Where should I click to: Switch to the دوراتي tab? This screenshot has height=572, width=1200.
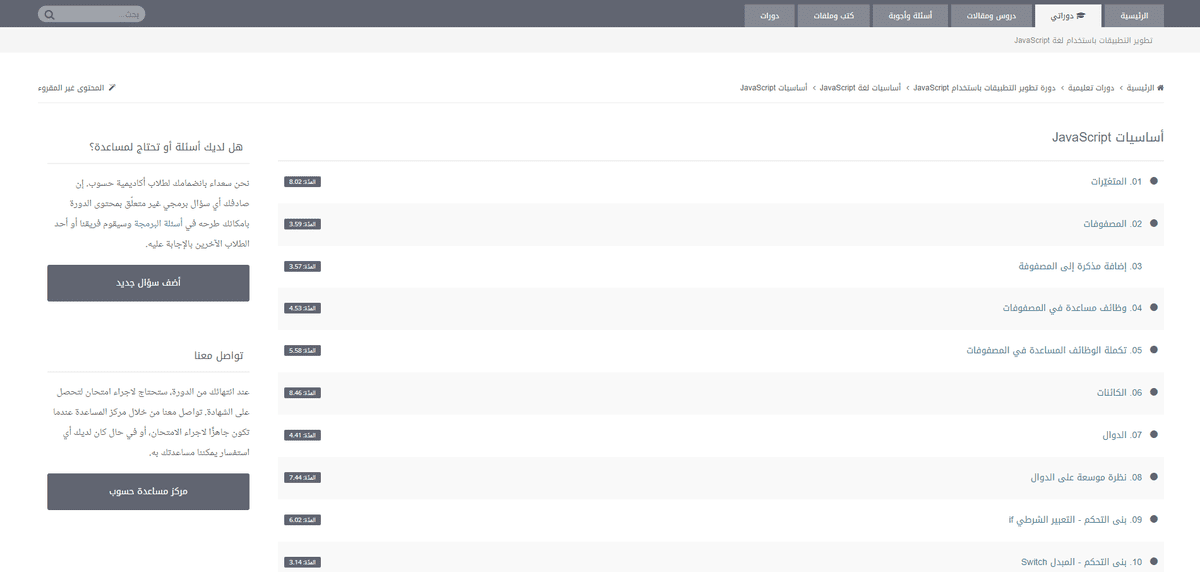pyautogui.click(x=1068, y=16)
